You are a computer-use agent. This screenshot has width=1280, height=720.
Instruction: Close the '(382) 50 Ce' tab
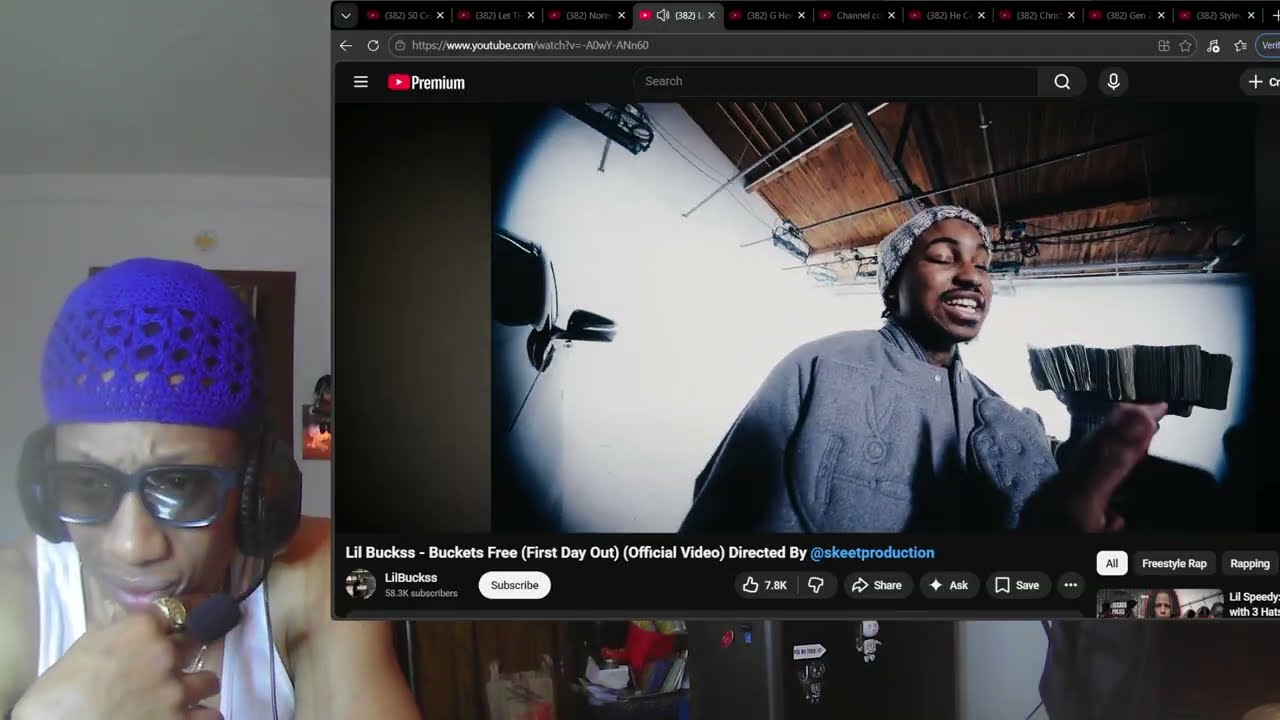[440, 15]
